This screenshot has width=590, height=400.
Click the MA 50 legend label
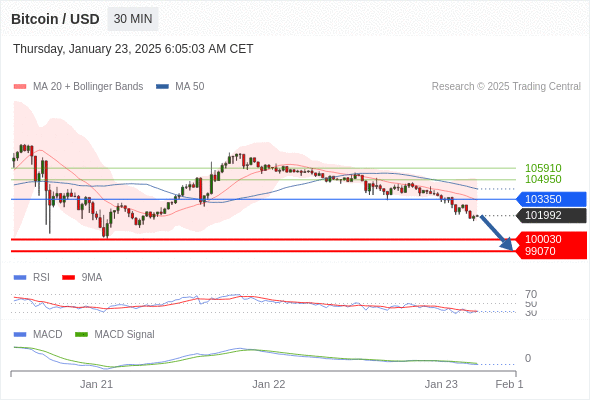190,87
